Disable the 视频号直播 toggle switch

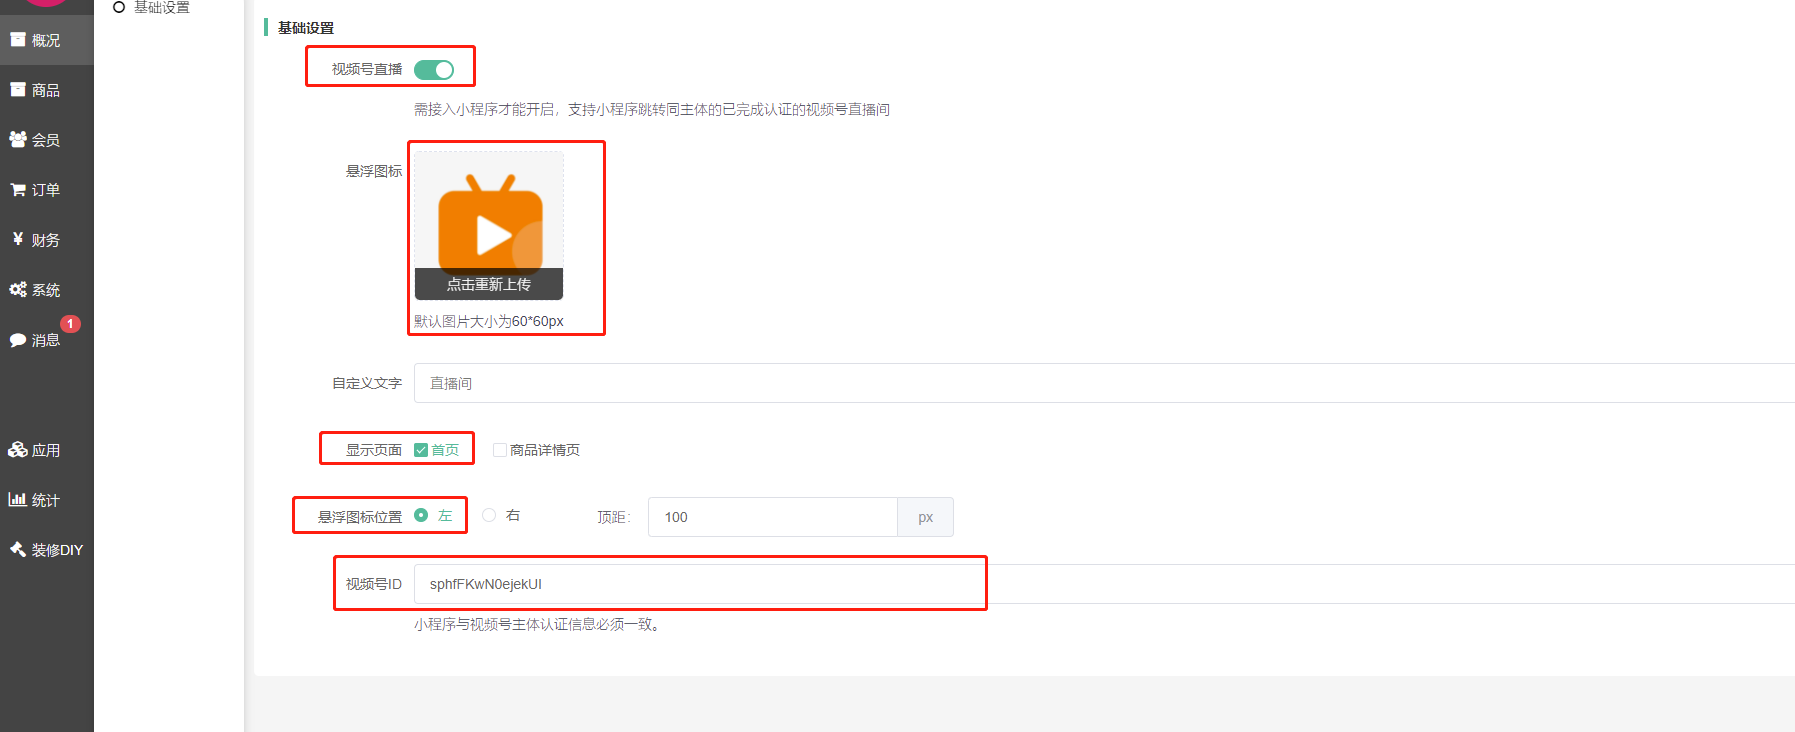click(x=434, y=70)
